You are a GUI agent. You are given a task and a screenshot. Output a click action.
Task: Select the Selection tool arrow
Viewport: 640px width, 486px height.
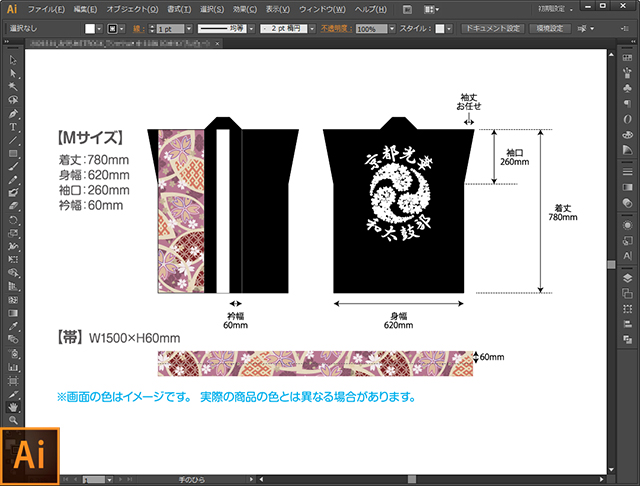(x=13, y=60)
